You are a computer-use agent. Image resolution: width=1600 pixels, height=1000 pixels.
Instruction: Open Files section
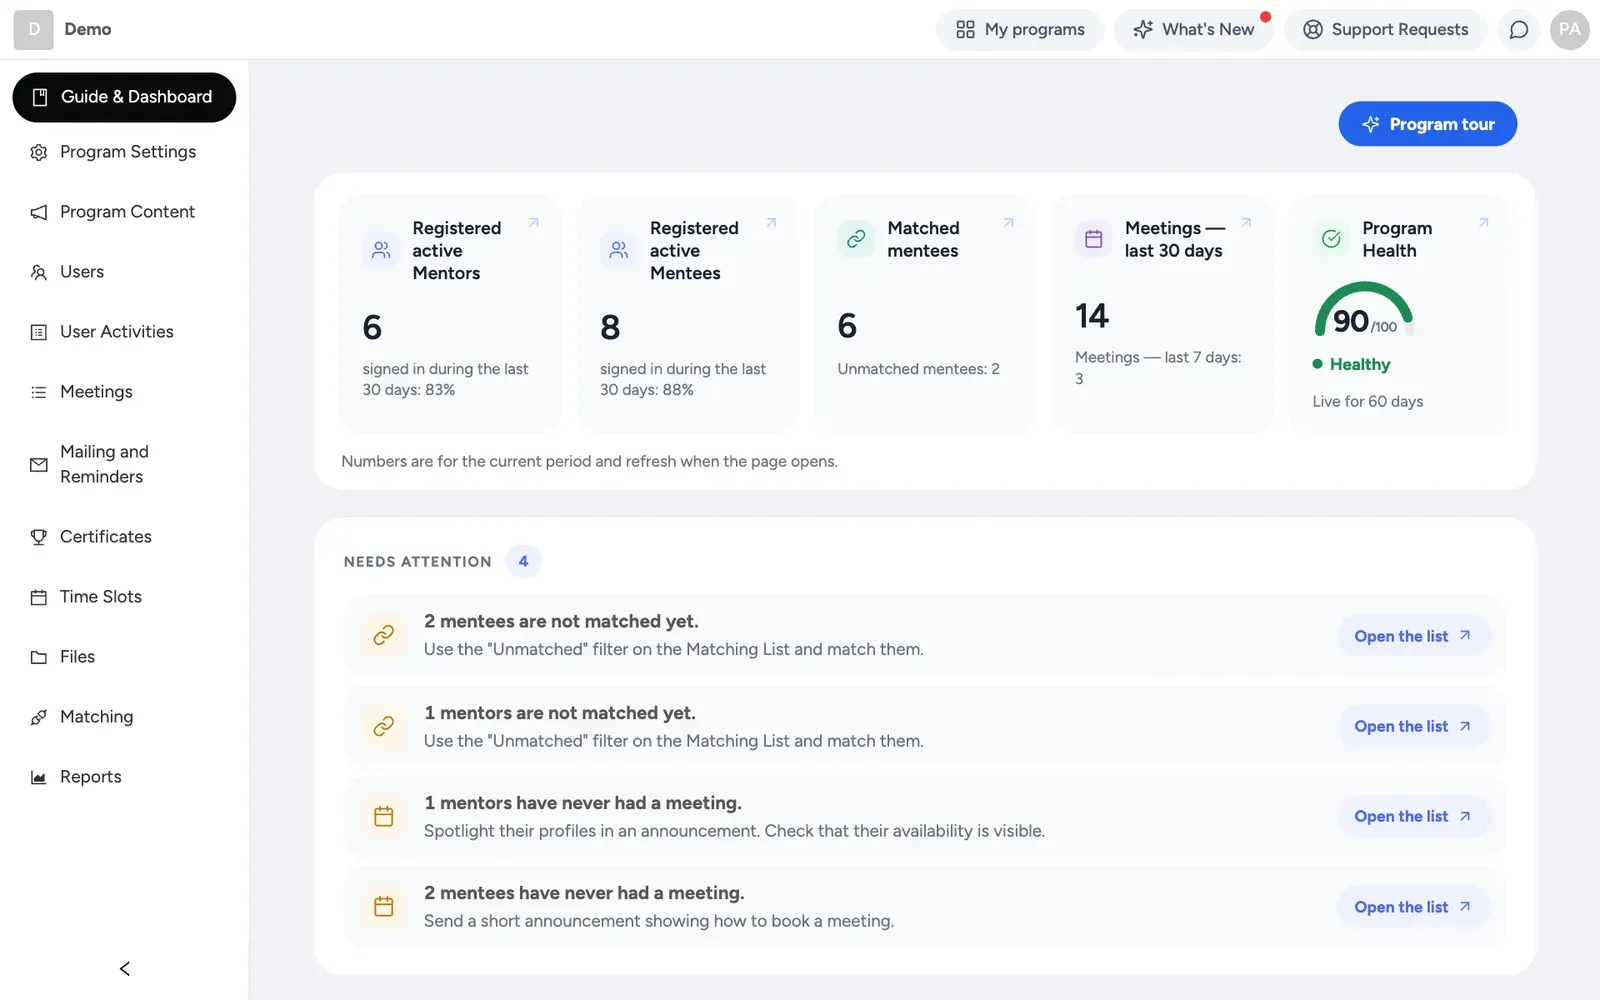pos(124,657)
